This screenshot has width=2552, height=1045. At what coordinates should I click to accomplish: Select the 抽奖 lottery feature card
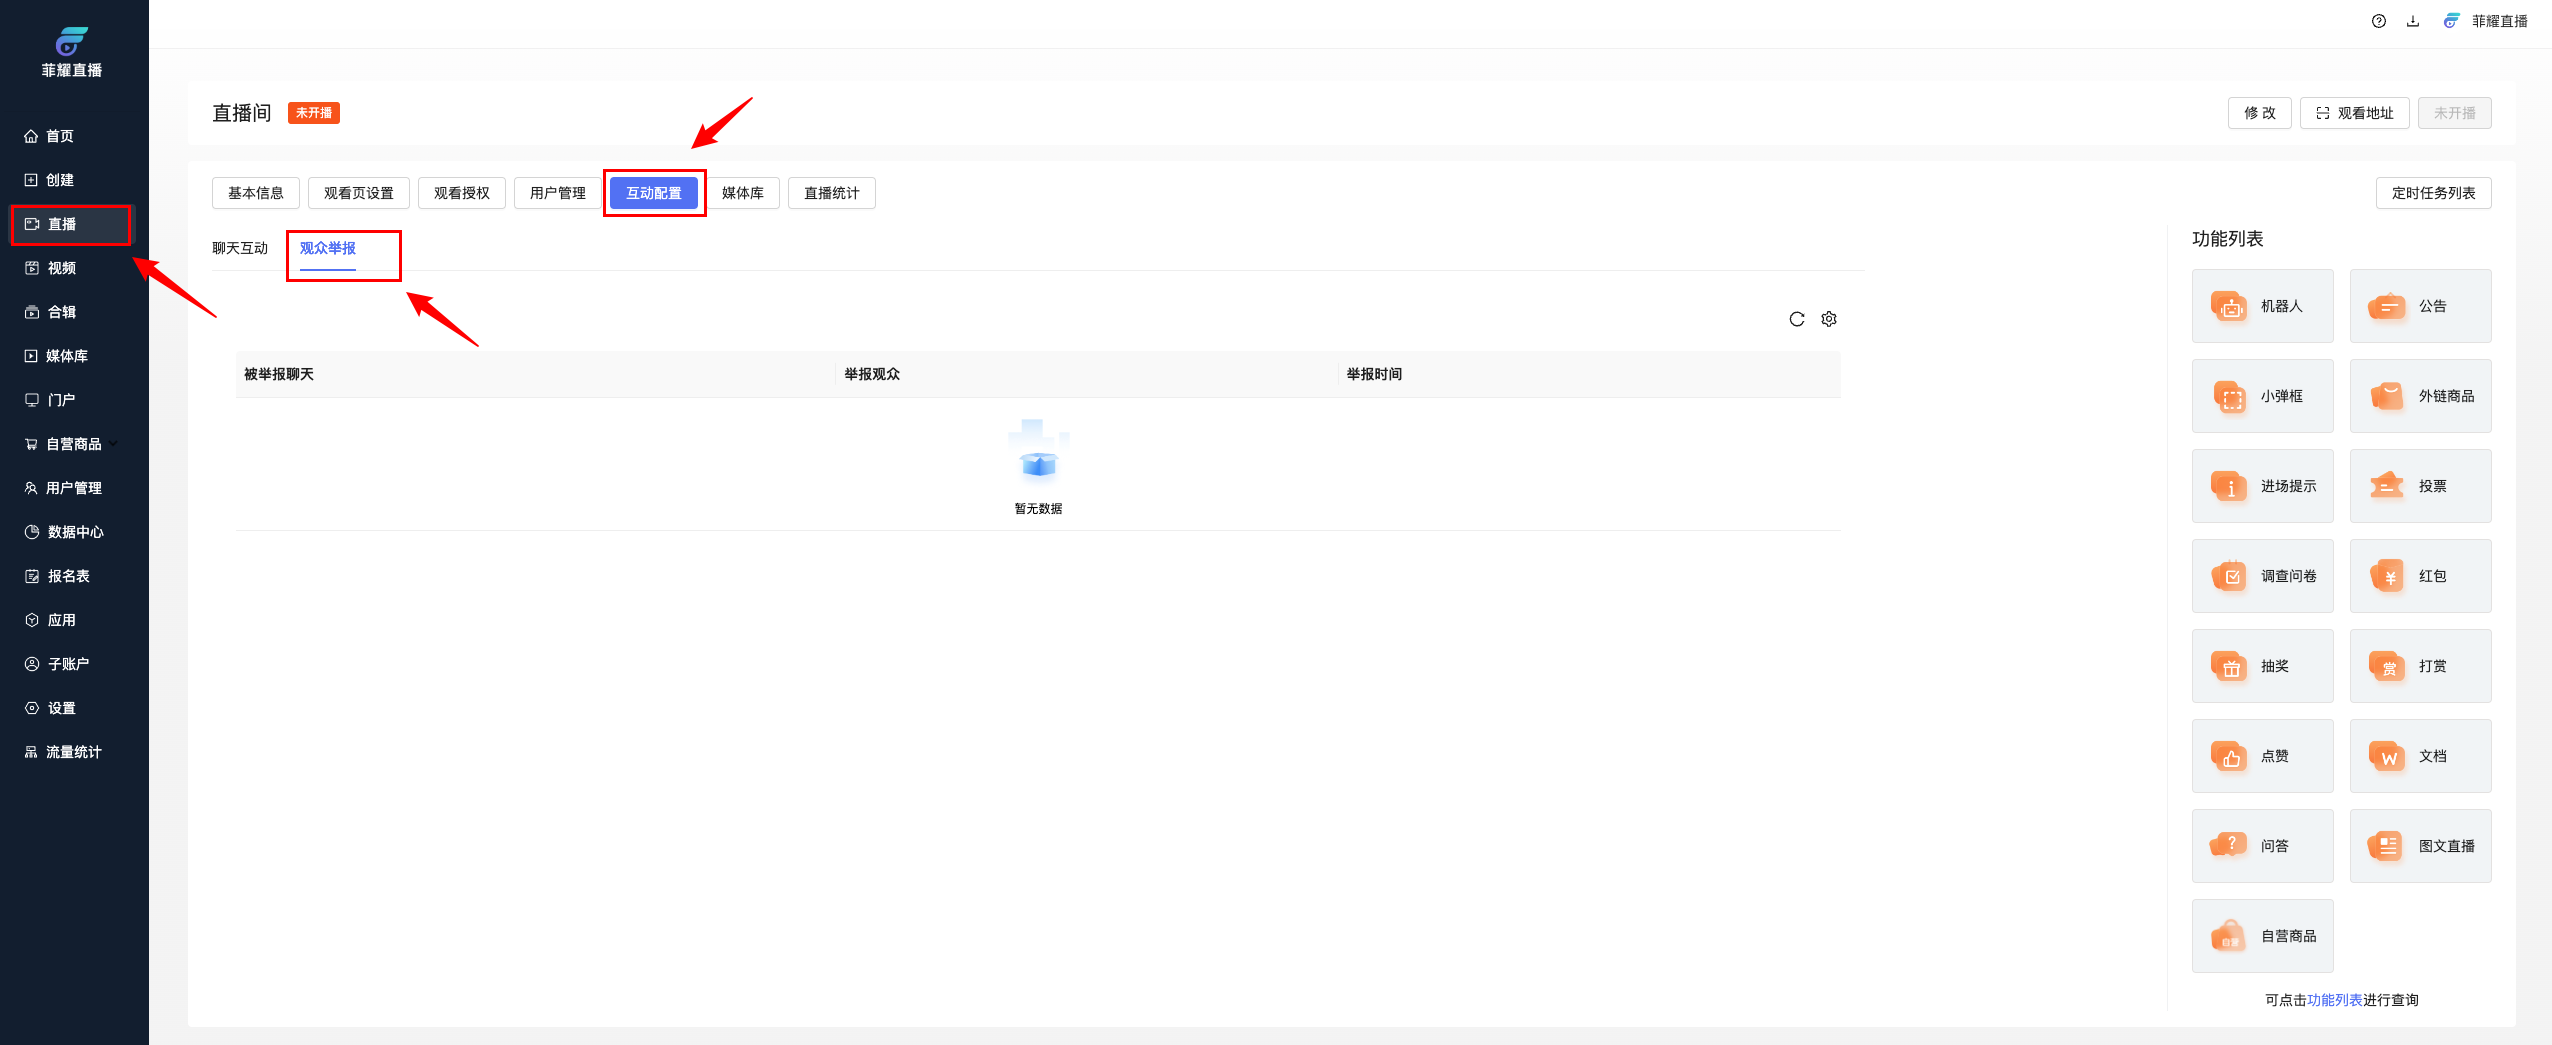point(2262,666)
